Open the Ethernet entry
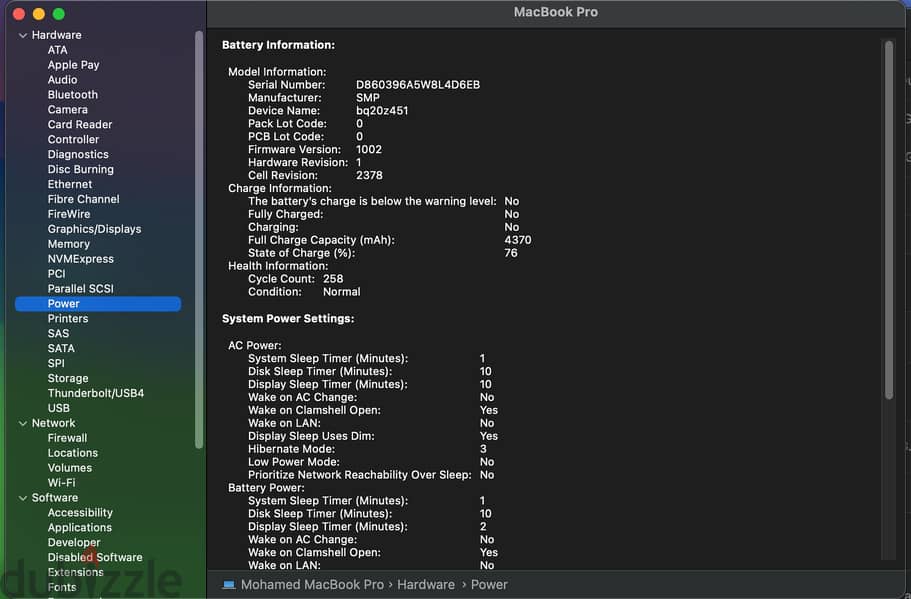Screen dimensions: 911x599 pos(70,184)
